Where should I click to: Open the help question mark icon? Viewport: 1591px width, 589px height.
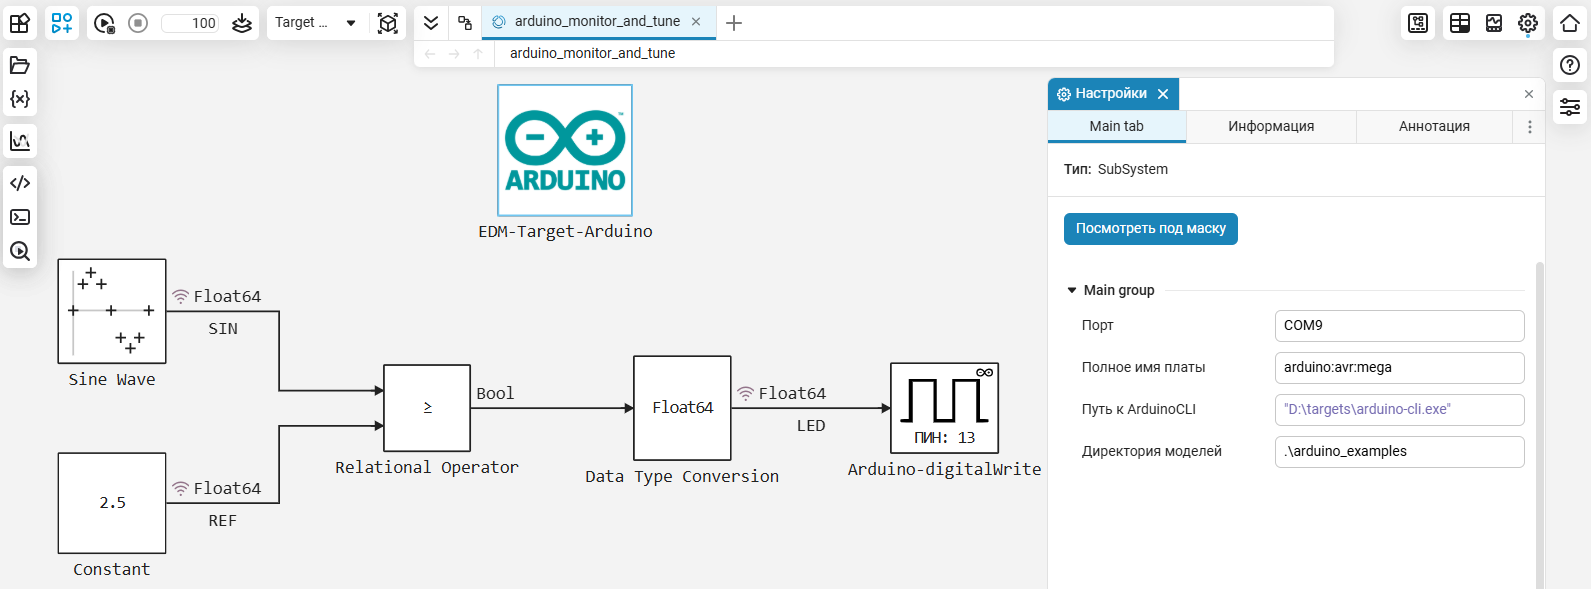tap(1570, 65)
